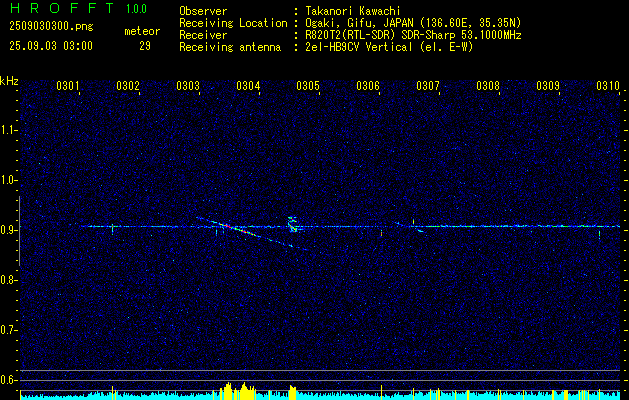Click the Observer field label
The height and width of the screenshot is (400, 629).
pyautogui.click(x=203, y=12)
